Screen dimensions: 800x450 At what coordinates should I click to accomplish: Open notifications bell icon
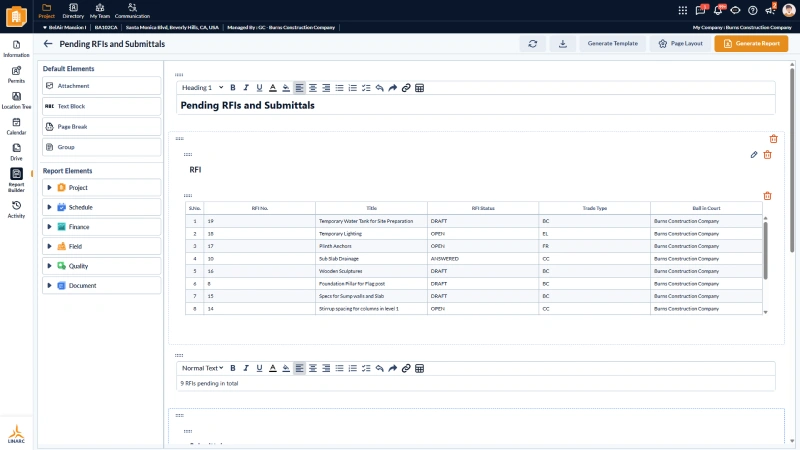[718, 10]
